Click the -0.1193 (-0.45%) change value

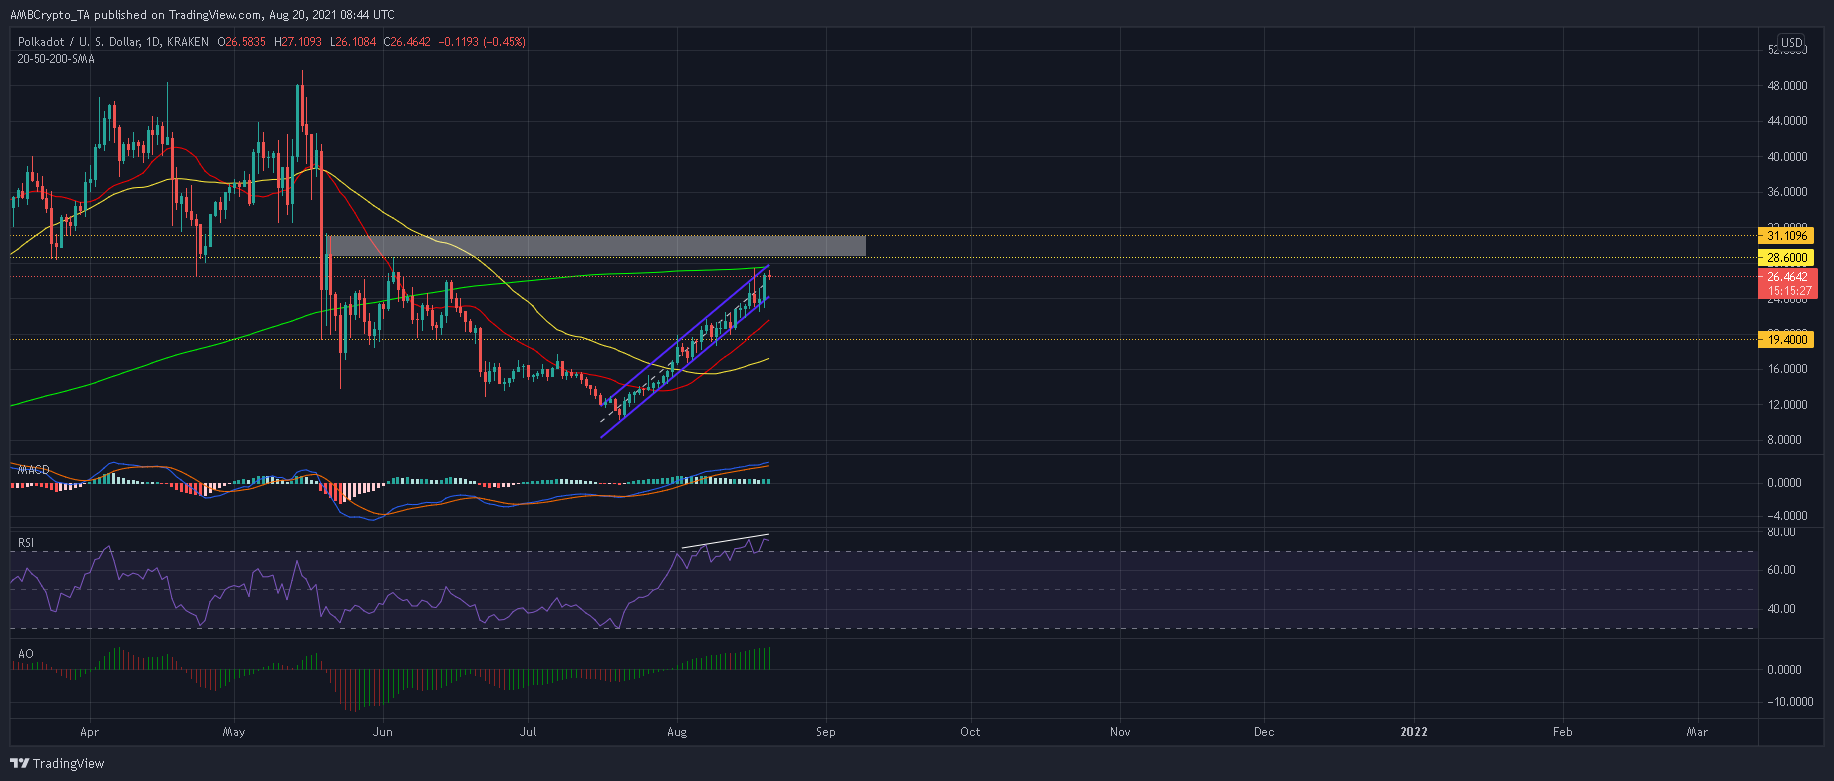tap(484, 42)
